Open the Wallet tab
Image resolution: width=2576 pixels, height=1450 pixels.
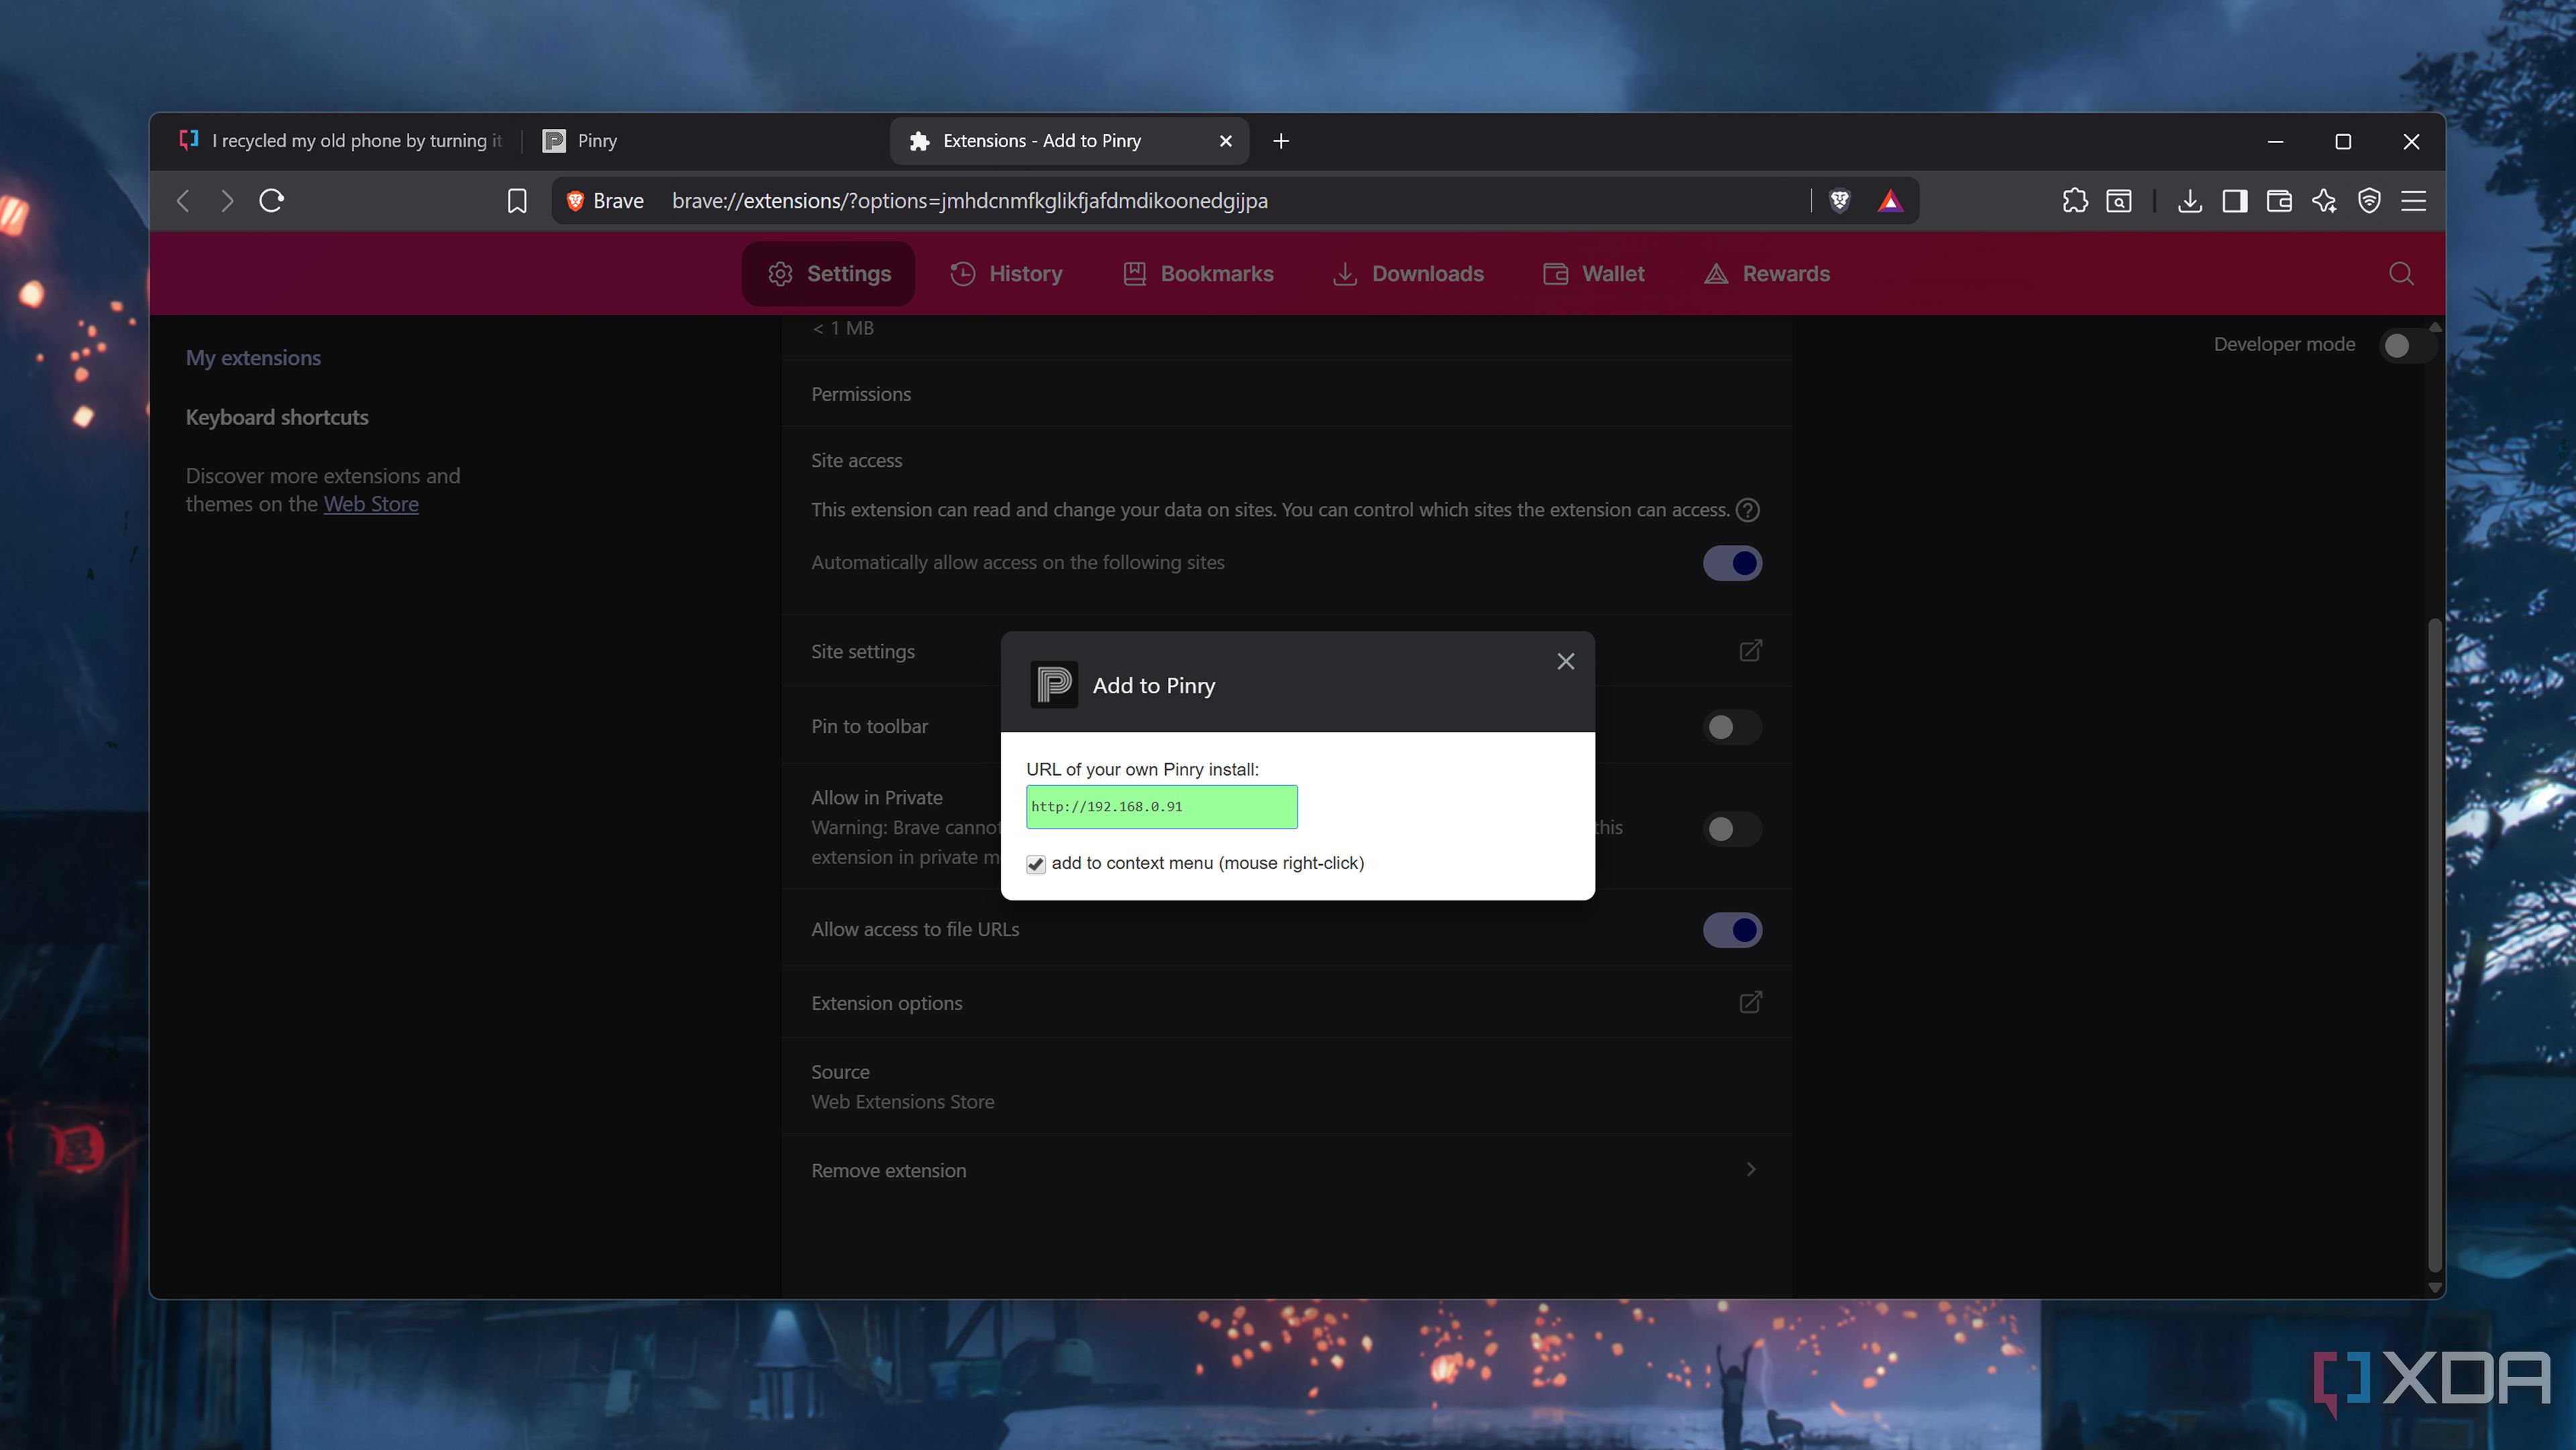[1594, 274]
